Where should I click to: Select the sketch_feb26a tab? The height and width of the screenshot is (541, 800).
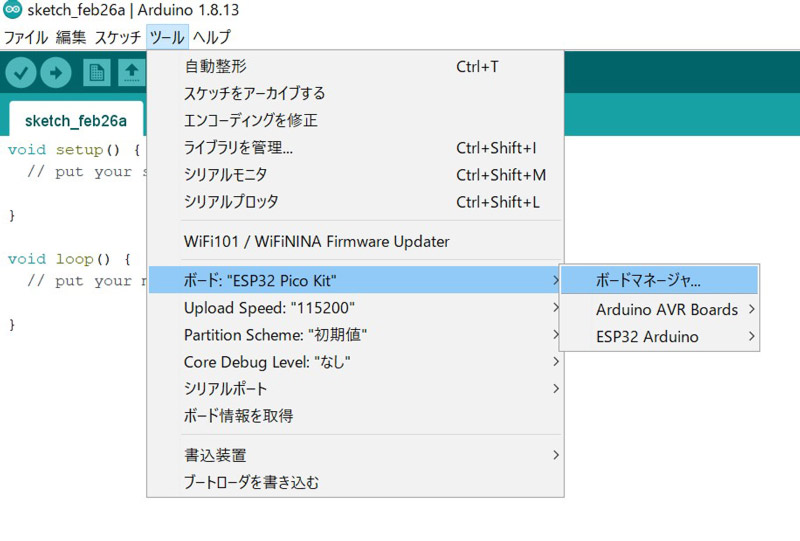pos(76,120)
